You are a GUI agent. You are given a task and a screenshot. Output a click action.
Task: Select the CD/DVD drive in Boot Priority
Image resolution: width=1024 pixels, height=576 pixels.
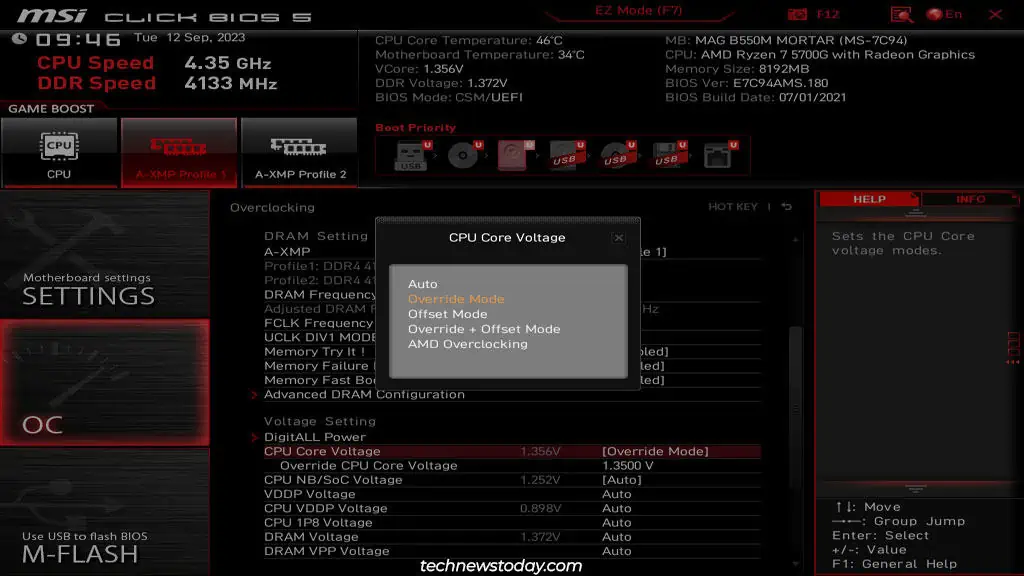point(462,155)
